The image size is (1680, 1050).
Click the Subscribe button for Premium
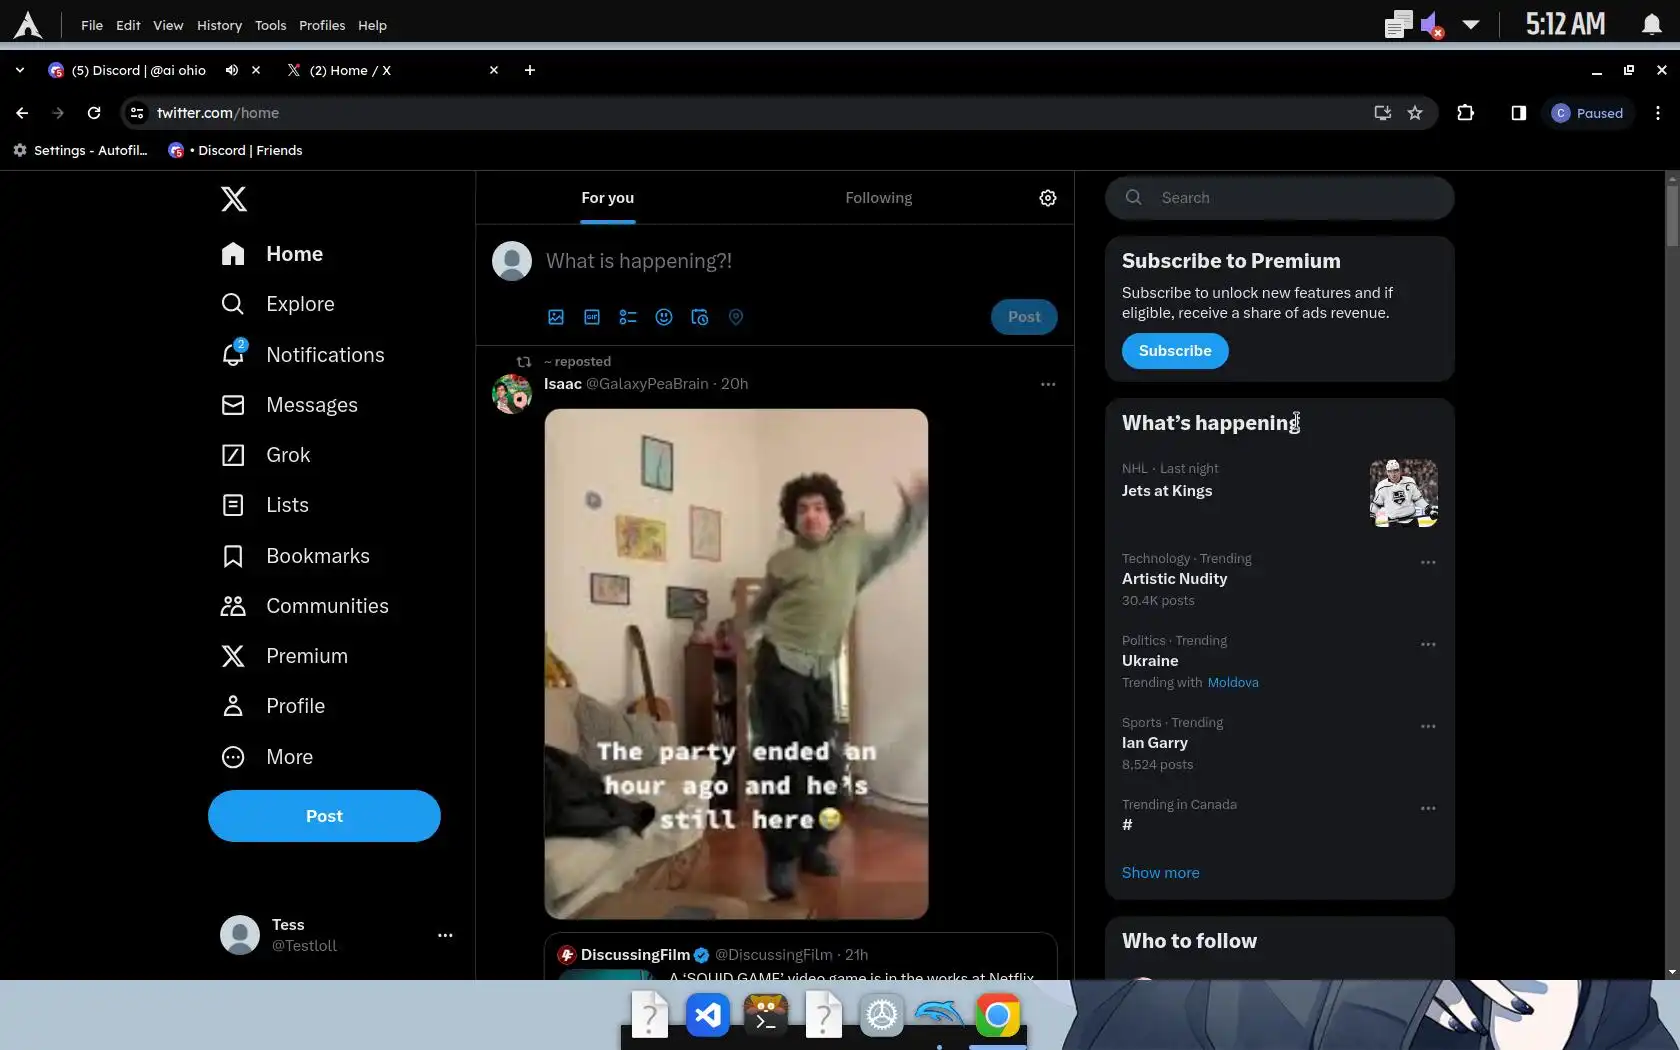coord(1175,351)
